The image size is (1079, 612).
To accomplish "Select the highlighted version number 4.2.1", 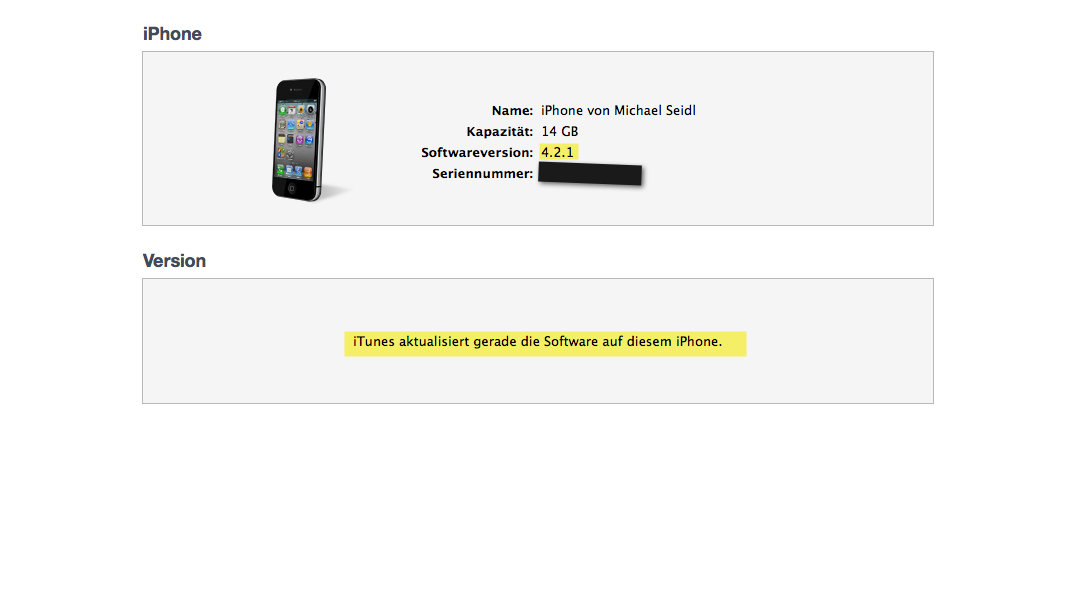I will (558, 152).
